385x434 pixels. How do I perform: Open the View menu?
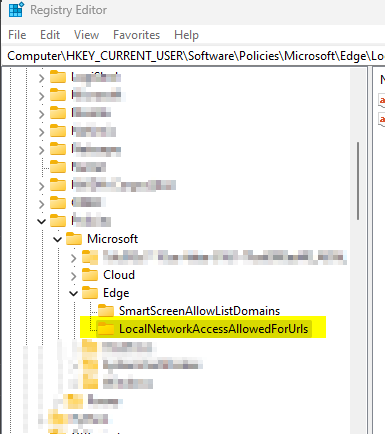click(86, 35)
